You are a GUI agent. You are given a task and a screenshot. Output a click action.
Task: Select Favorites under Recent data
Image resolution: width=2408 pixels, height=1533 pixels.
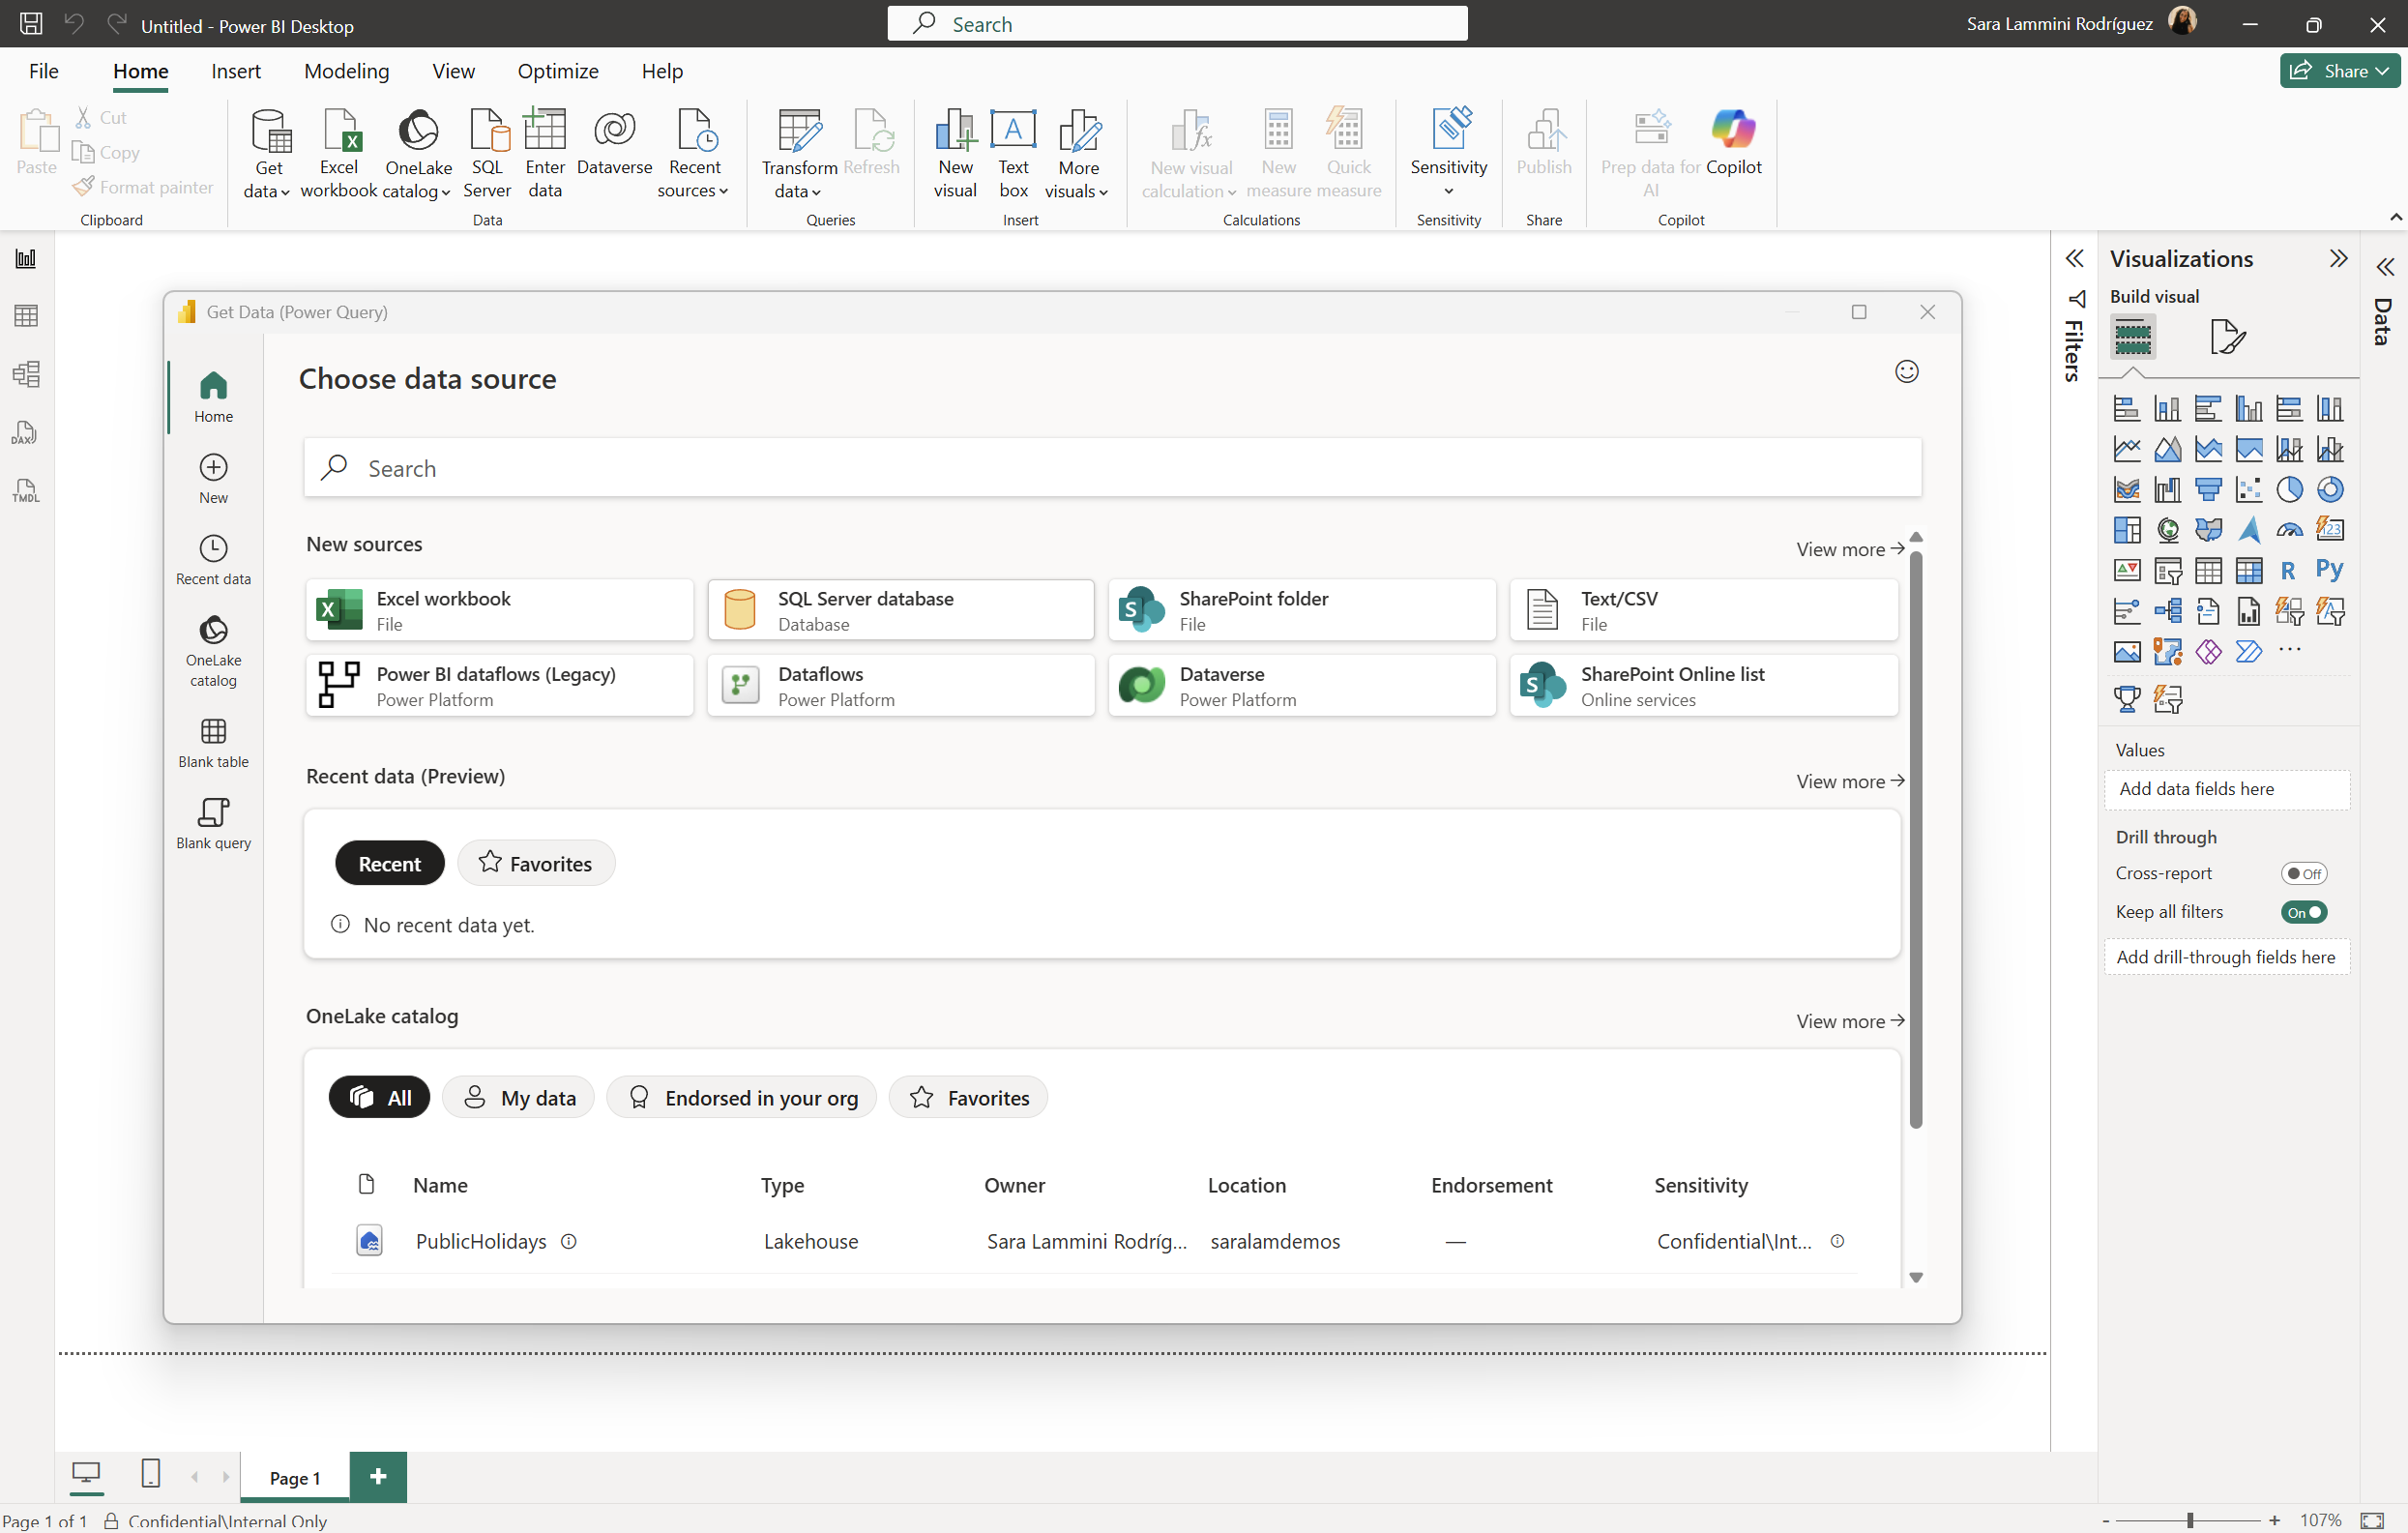pos(536,863)
